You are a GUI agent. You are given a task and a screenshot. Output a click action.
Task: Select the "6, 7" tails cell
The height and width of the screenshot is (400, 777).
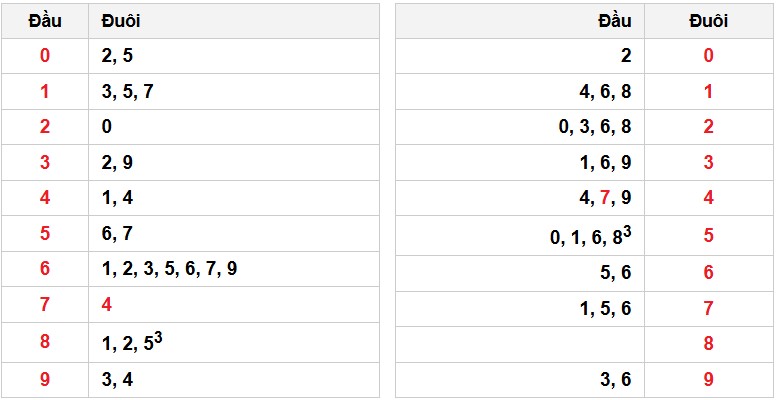point(117,233)
